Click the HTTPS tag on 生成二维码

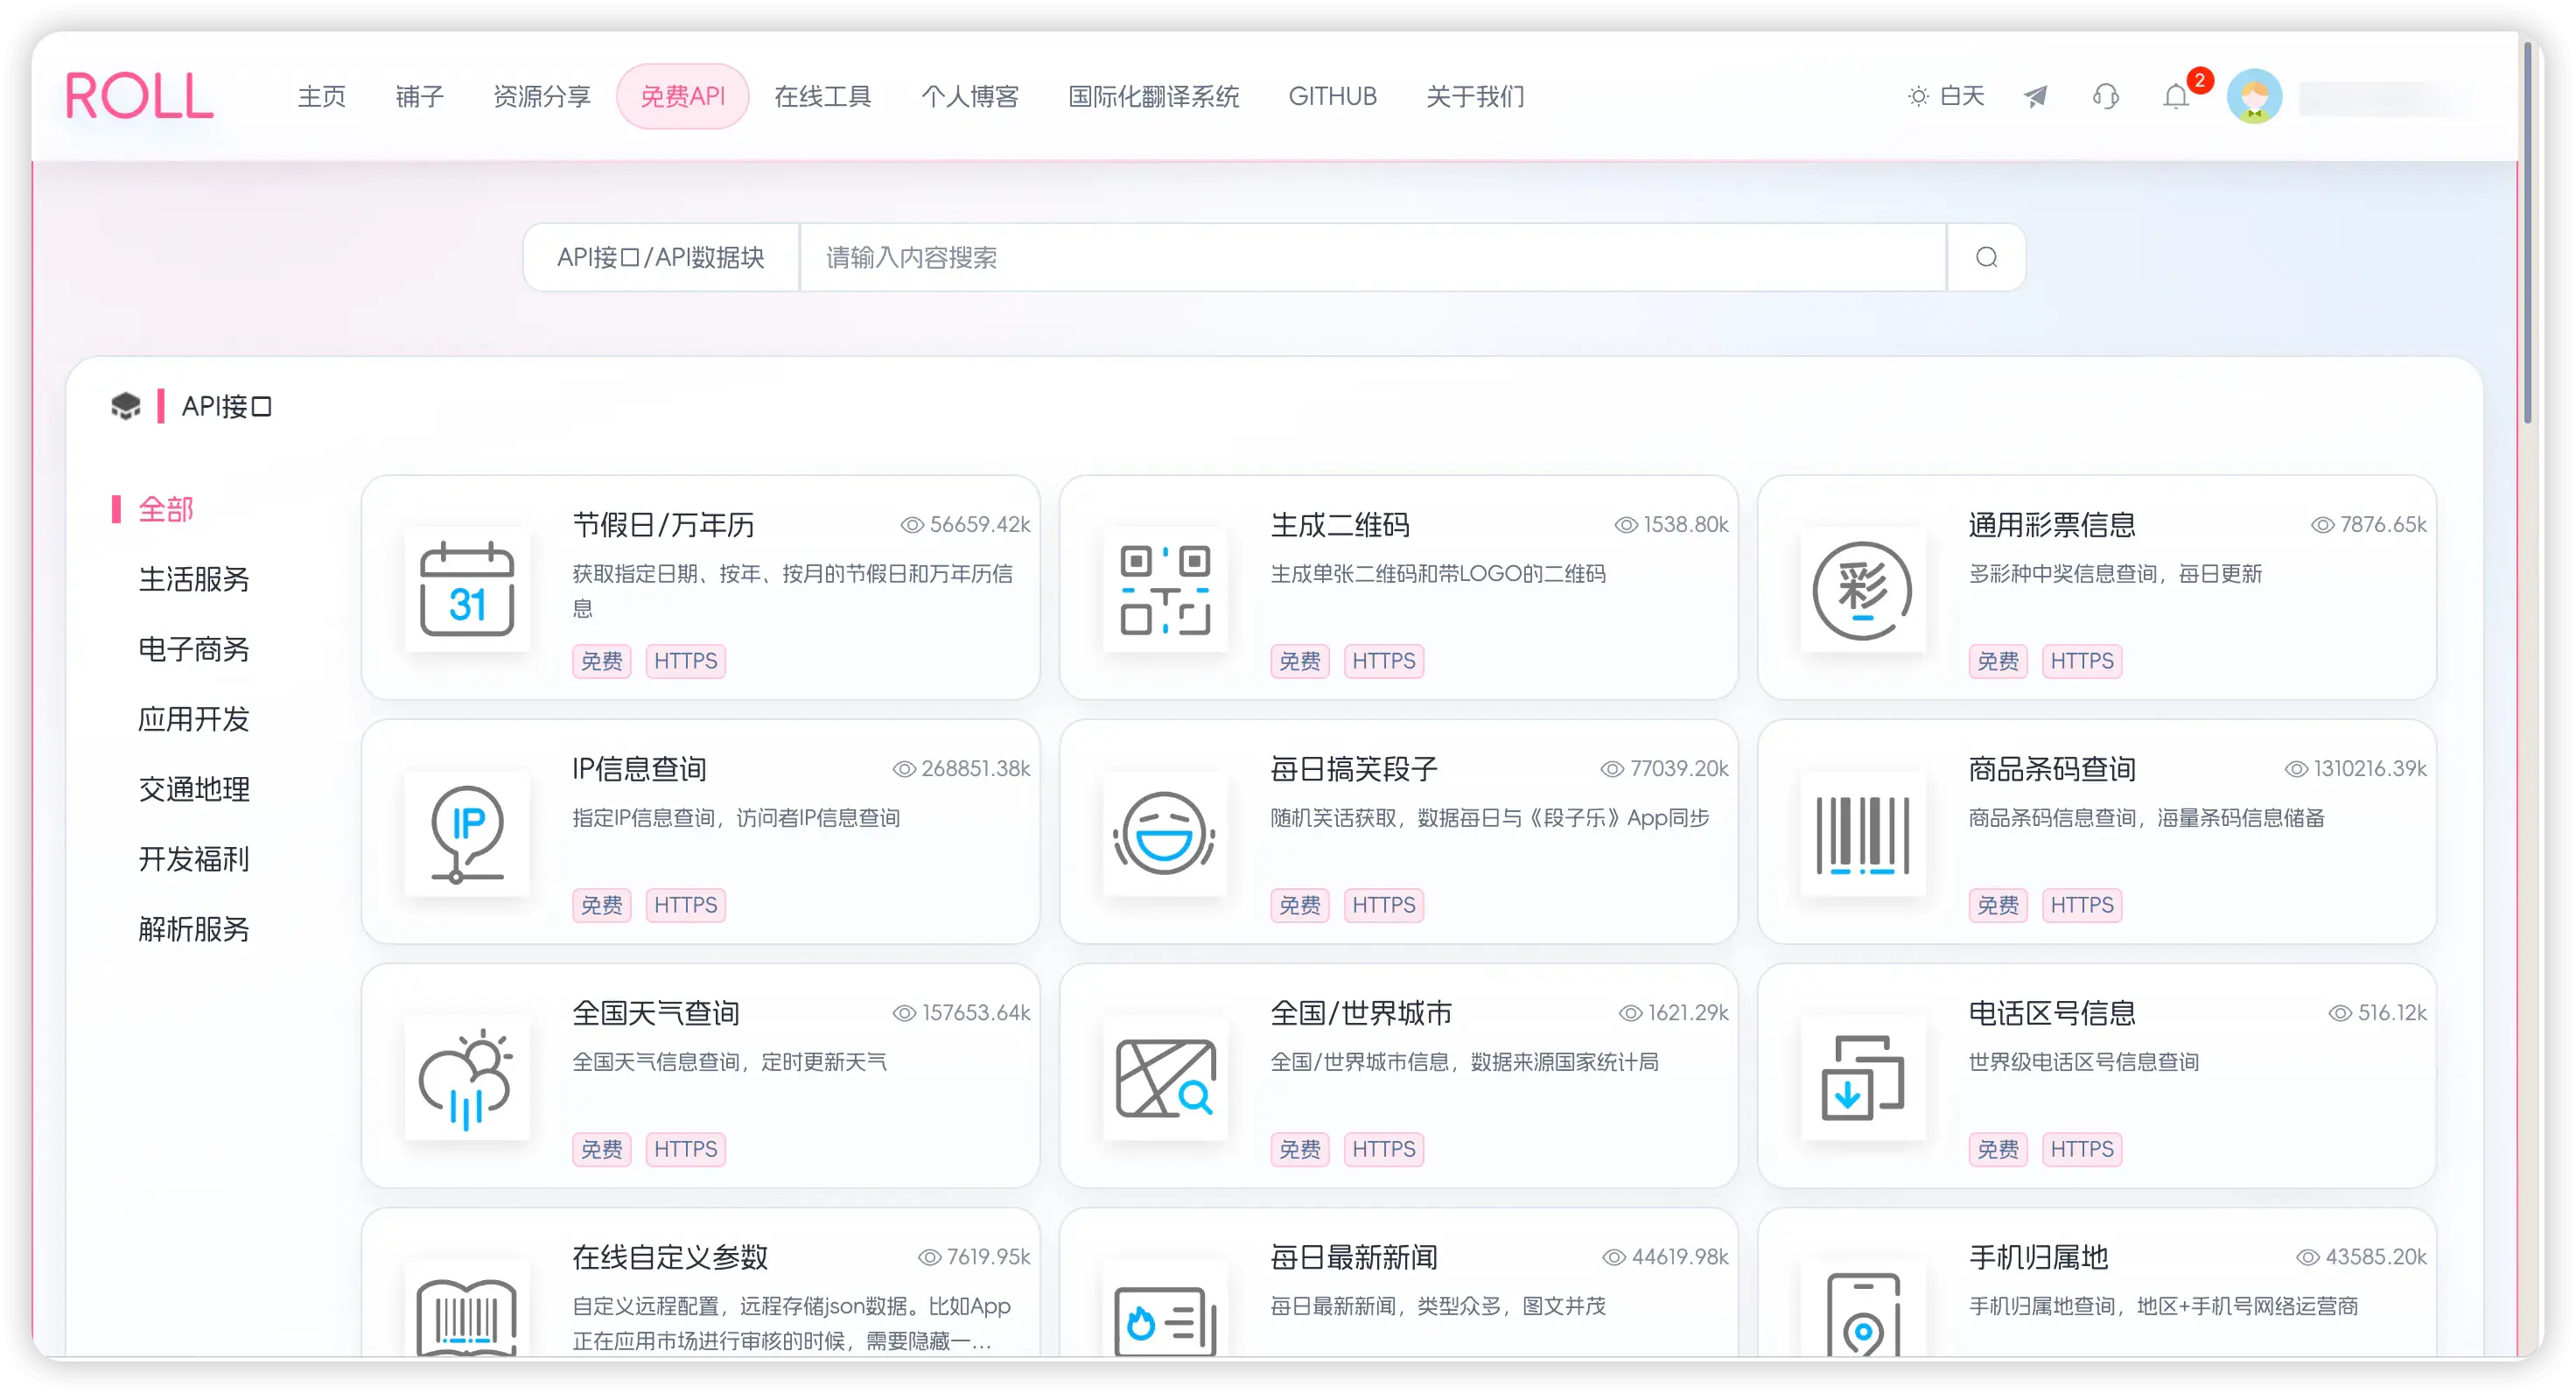(x=1383, y=661)
